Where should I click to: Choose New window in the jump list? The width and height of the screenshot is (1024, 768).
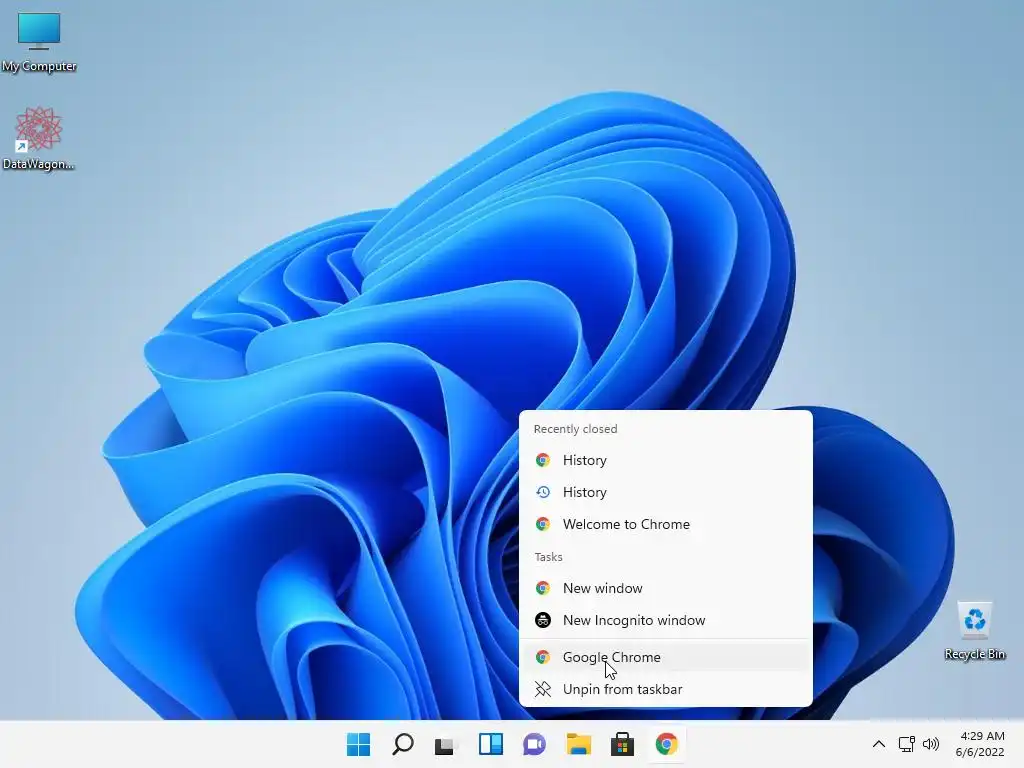666,588
